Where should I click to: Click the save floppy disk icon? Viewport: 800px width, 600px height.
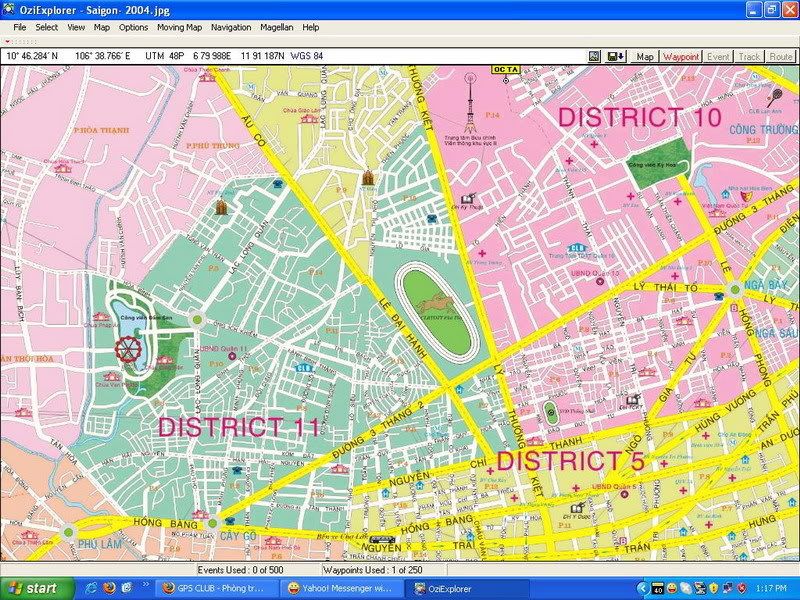(616, 57)
